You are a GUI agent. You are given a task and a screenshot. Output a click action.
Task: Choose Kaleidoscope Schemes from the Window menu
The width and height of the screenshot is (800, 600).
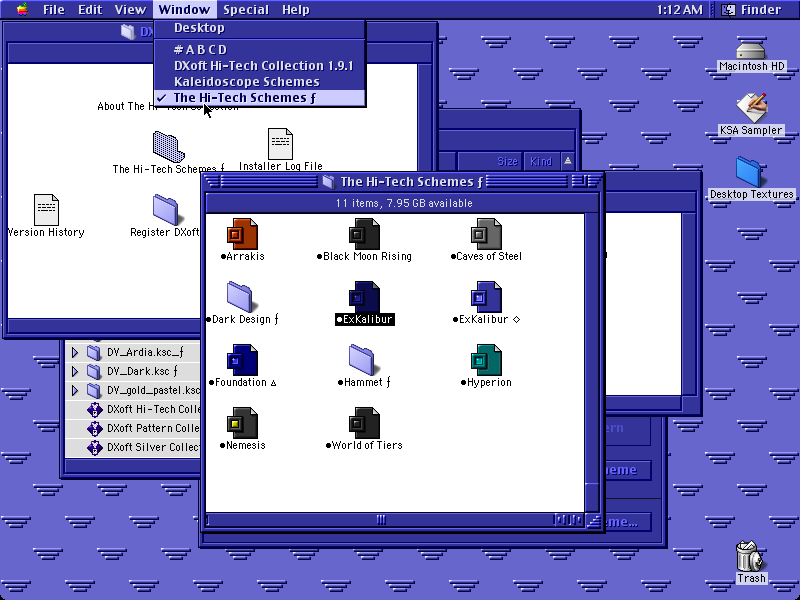click(260, 82)
